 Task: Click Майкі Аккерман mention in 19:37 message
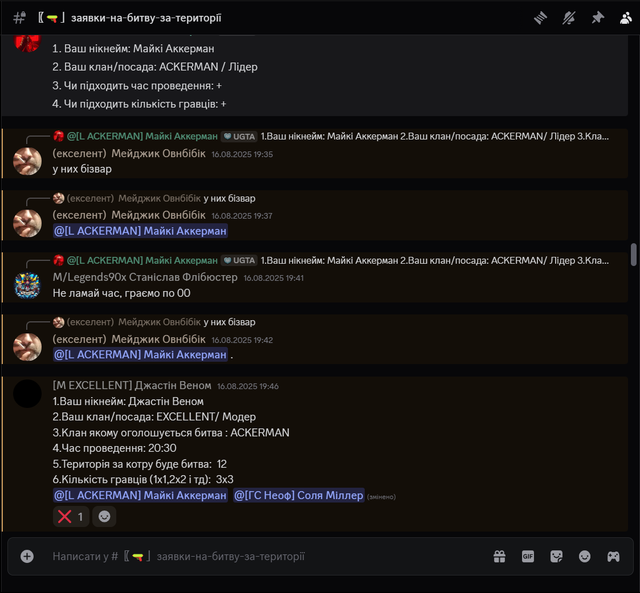[140, 231]
